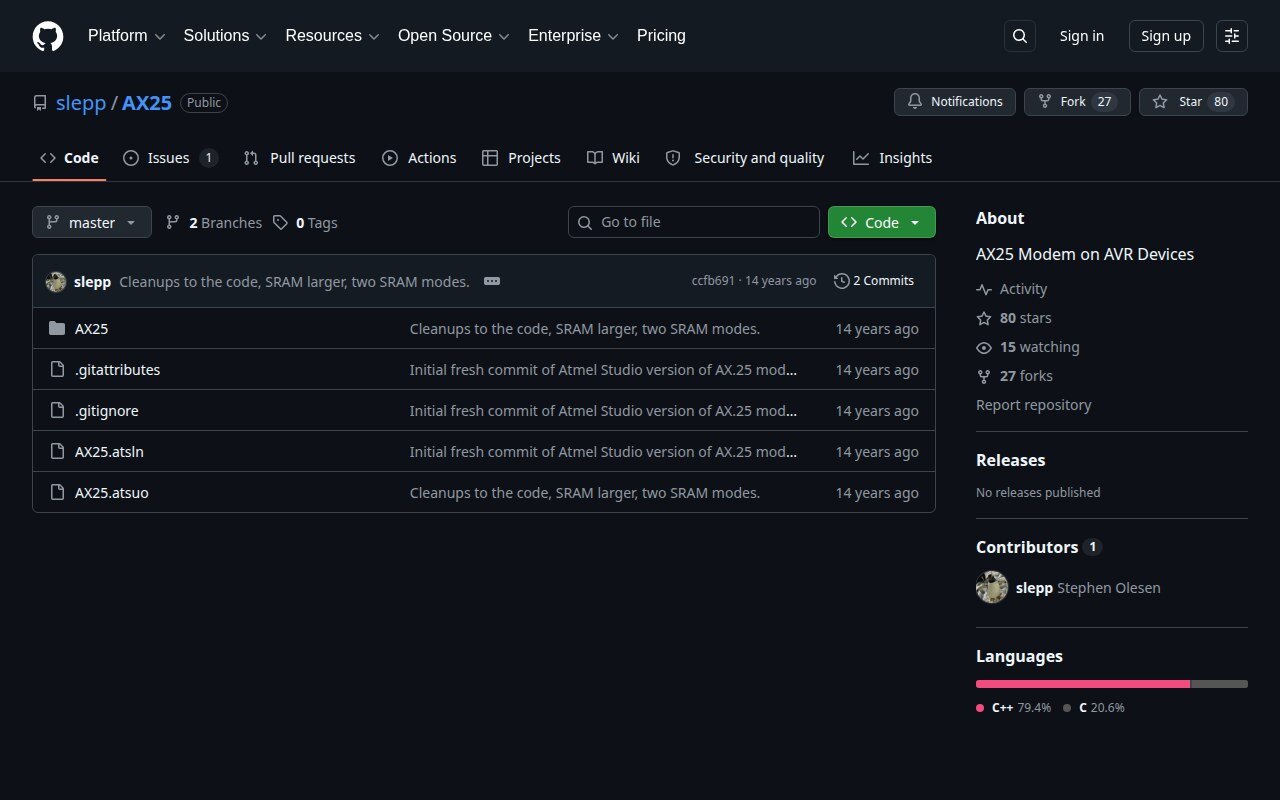Switch to the Projects tab
The image size is (1280, 800).
pos(521,158)
